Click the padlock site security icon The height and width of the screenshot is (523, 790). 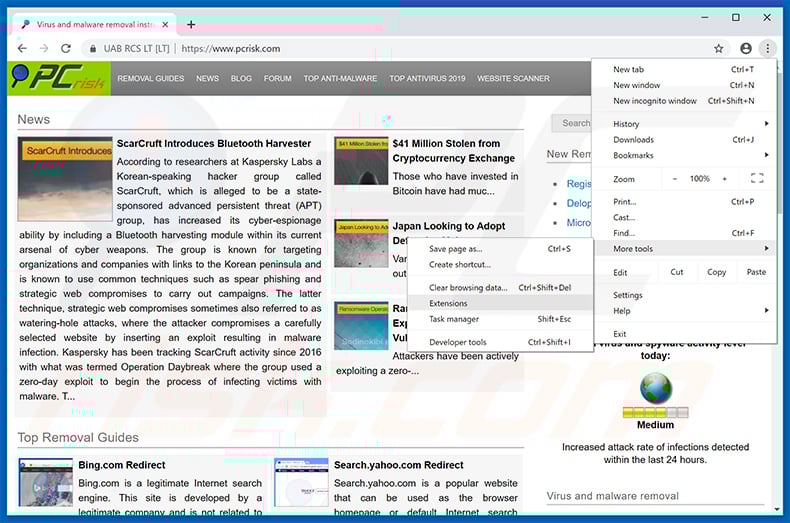pyautogui.click(x=93, y=49)
